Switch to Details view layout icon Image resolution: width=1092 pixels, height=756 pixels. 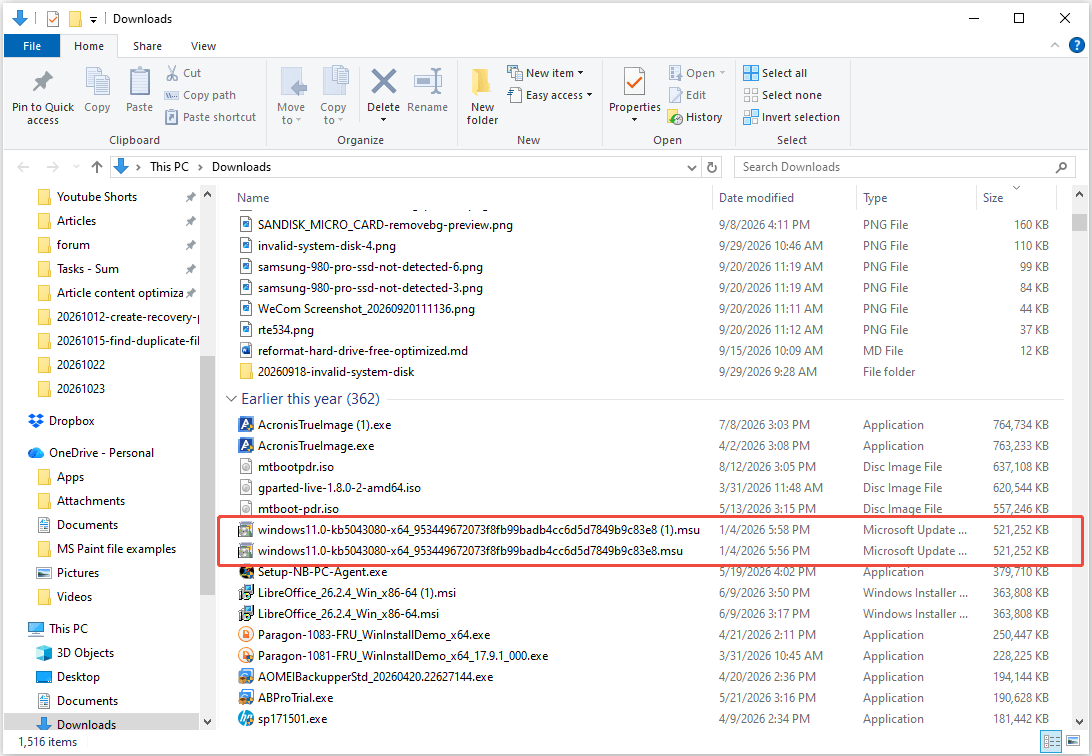[1052, 742]
